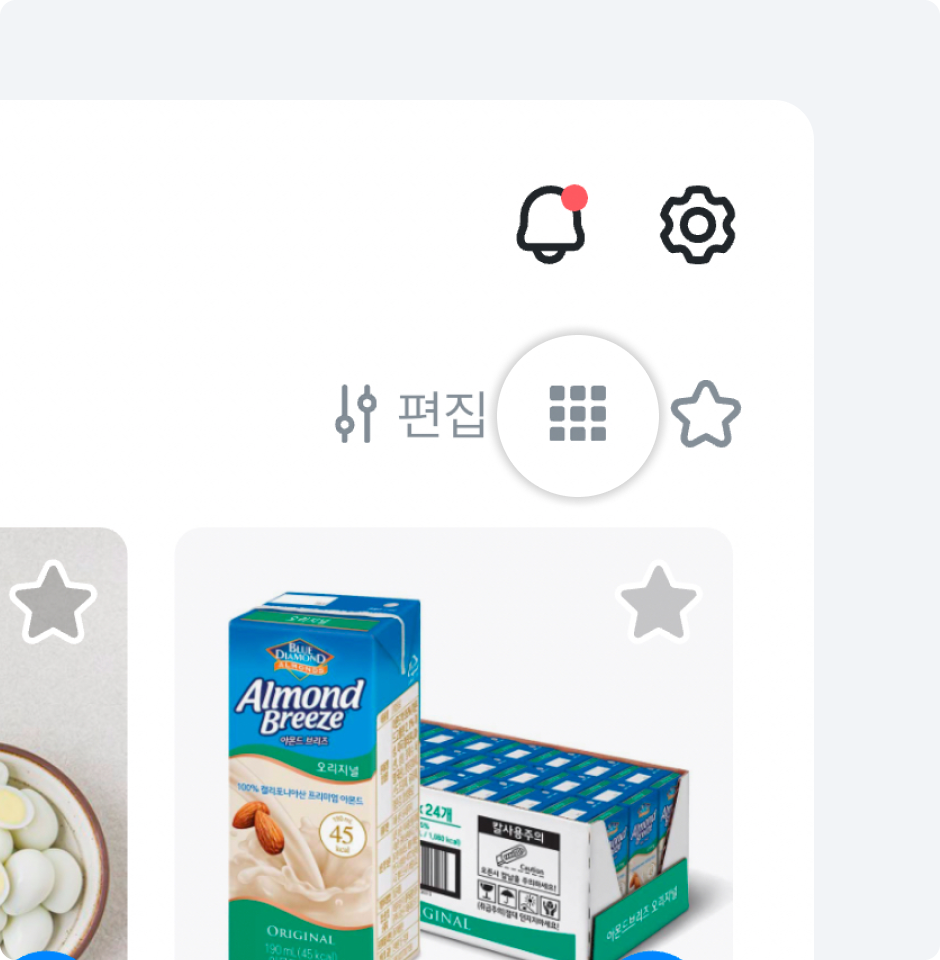Click the circular highlighted grid toggle
This screenshot has height=960, width=940.
pyautogui.click(x=578, y=416)
